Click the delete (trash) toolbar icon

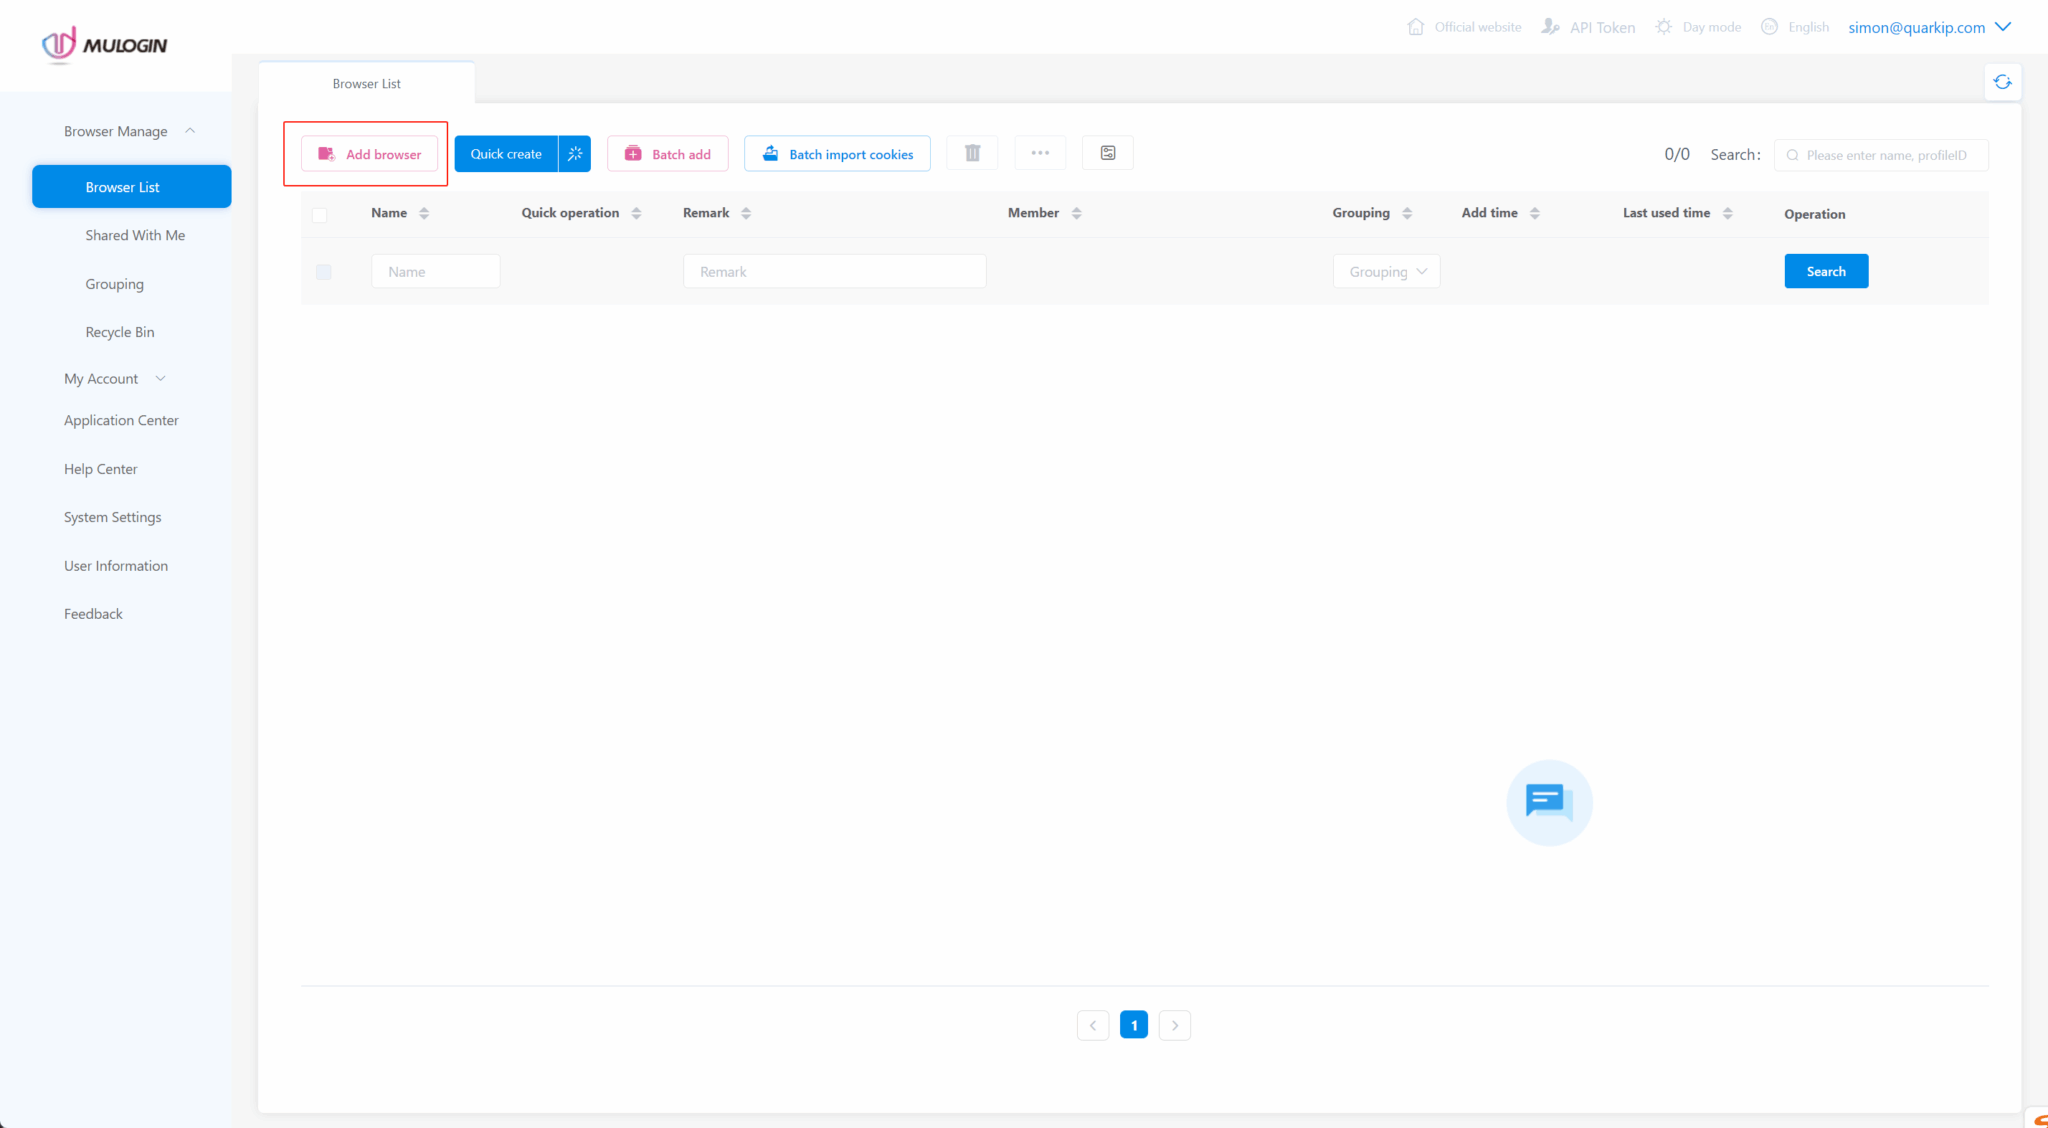971,152
